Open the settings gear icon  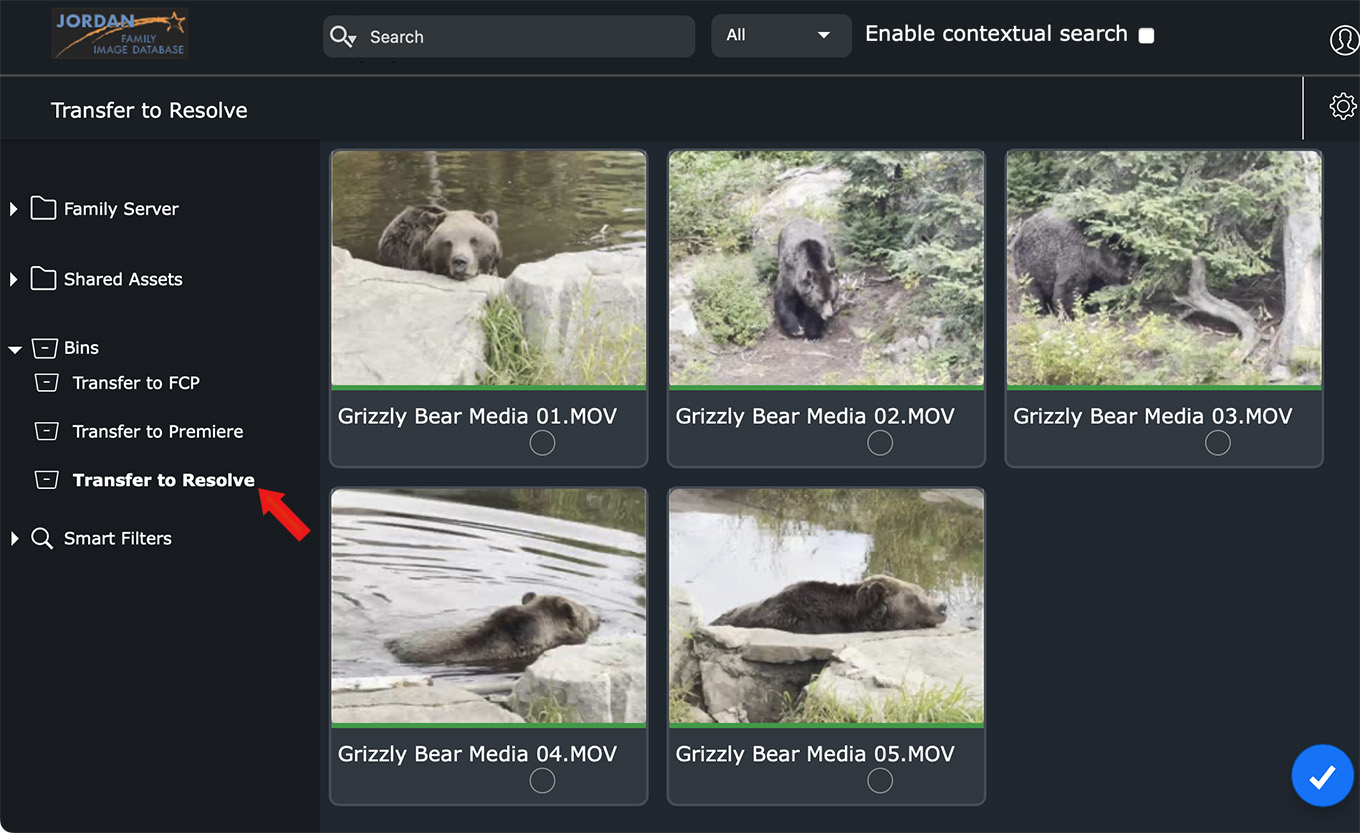pyautogui.click(x=1342, y=106)
